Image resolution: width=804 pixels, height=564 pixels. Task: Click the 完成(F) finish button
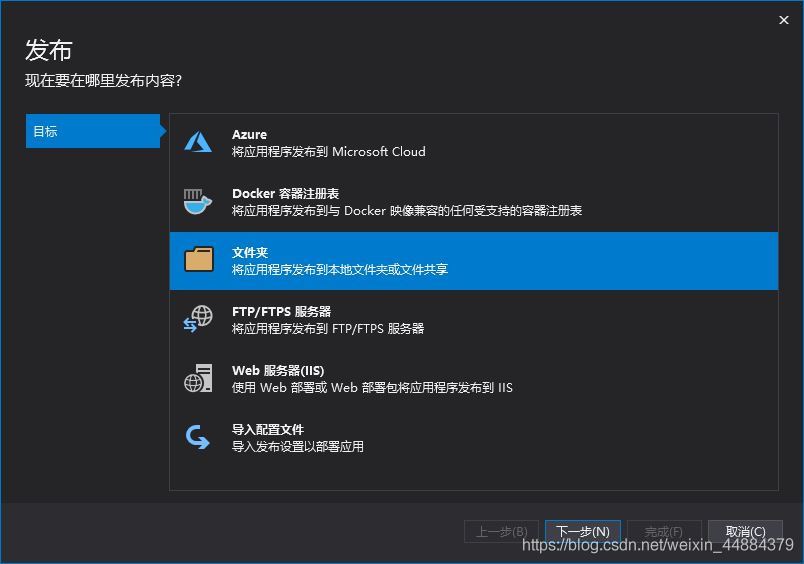click(x=664, y=531)
